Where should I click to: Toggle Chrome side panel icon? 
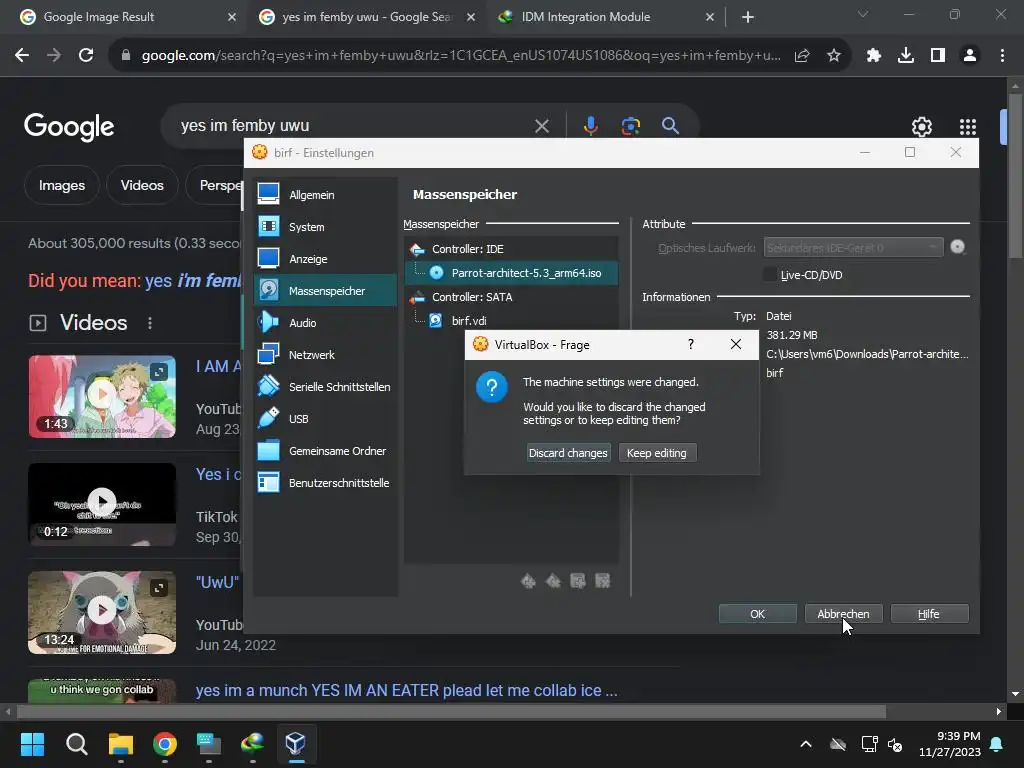tap(938, 56)
